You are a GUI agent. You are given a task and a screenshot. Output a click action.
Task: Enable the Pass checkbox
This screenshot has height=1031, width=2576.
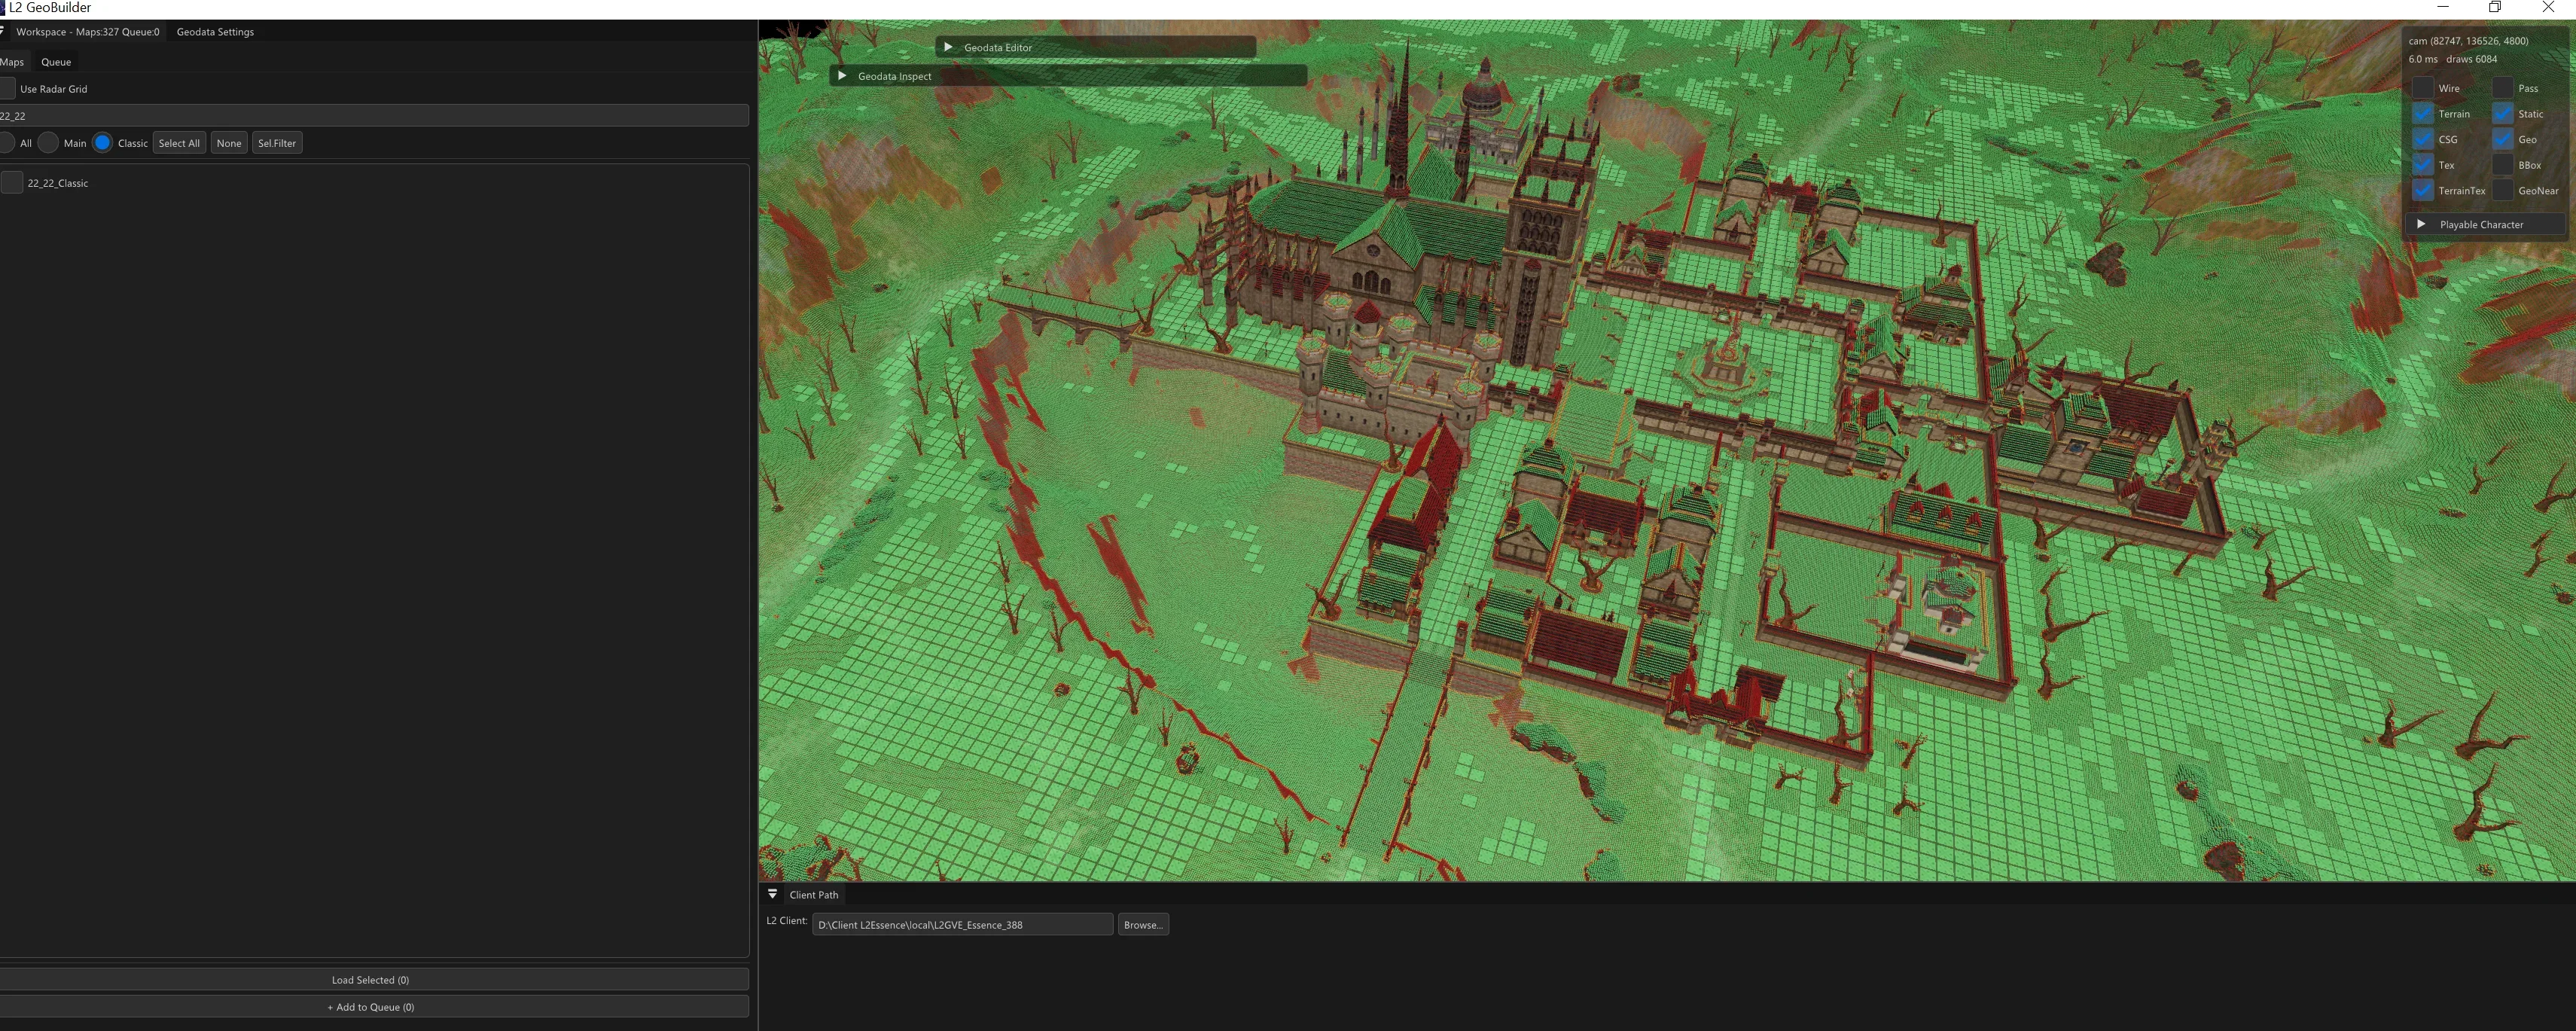[x=2502, y=88]
